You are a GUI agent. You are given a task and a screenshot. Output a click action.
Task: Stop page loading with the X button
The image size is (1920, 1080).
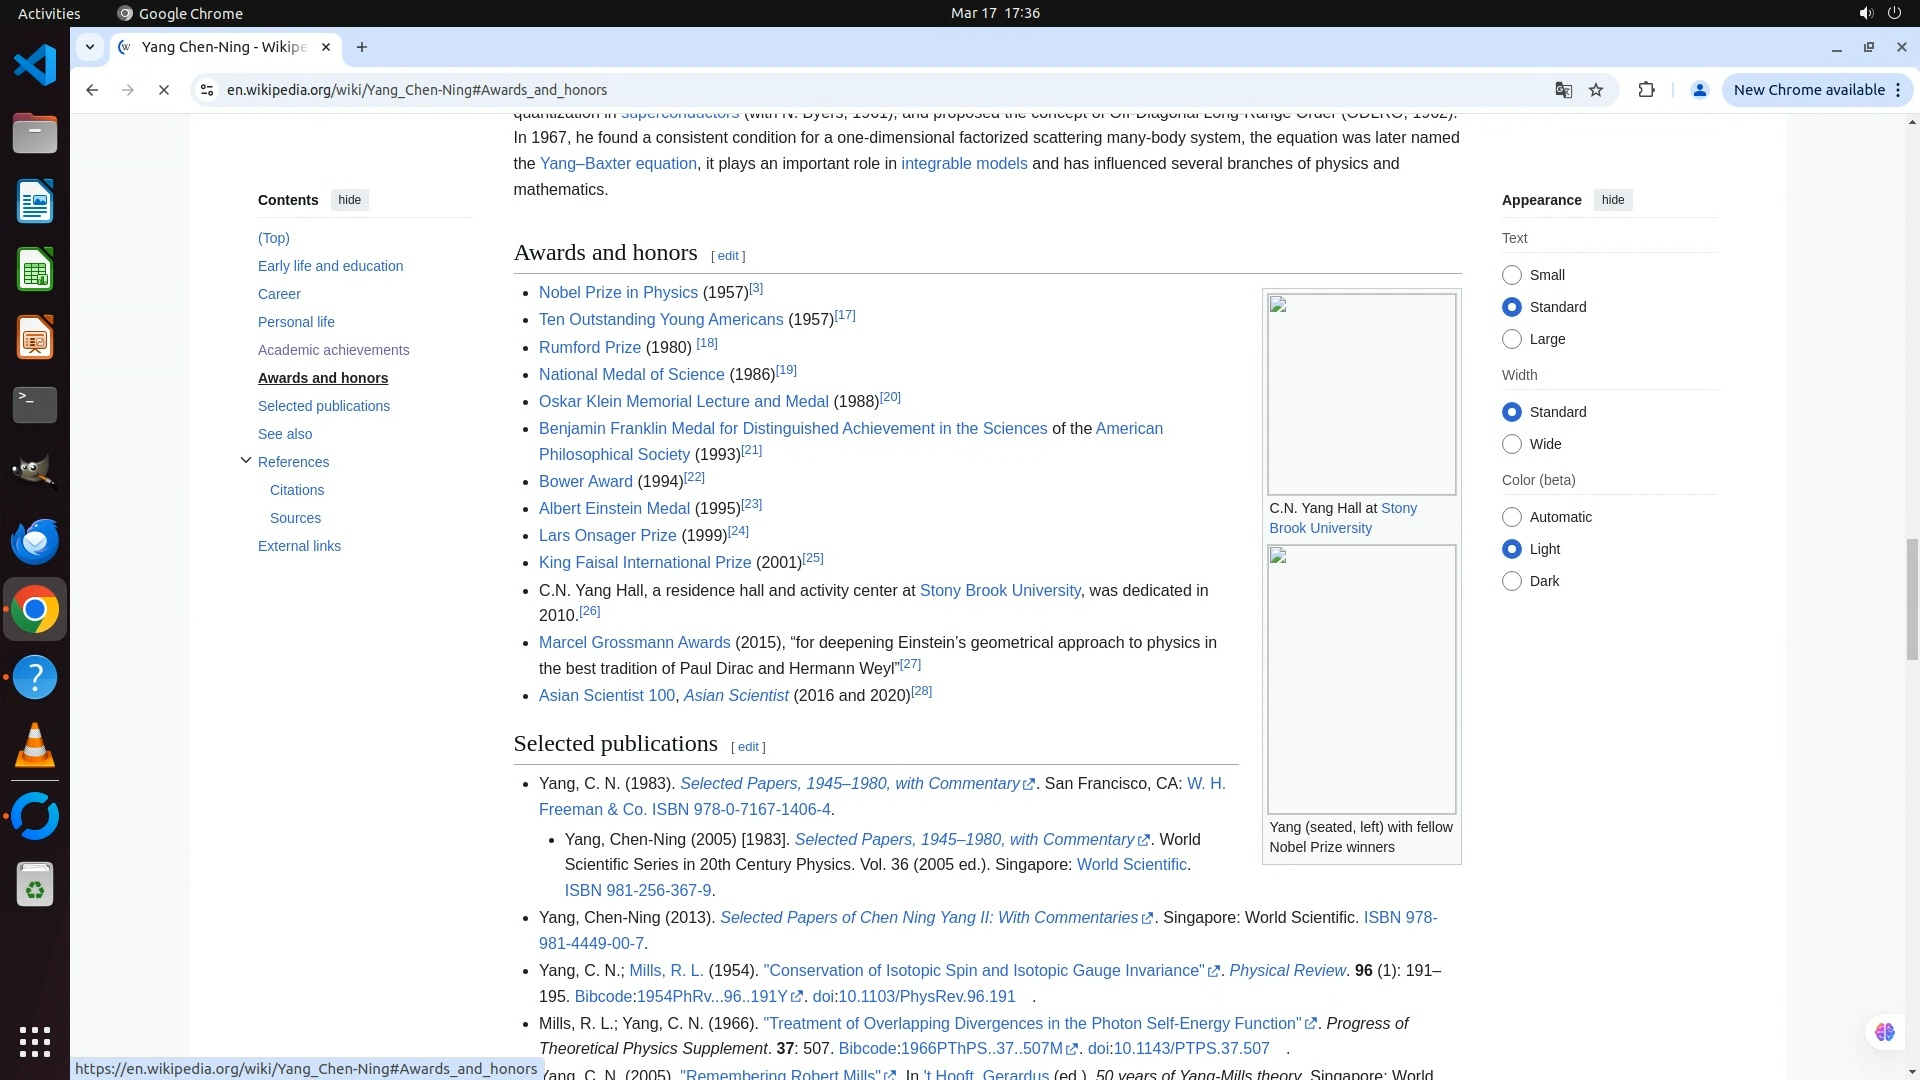(x=164, y=90)
